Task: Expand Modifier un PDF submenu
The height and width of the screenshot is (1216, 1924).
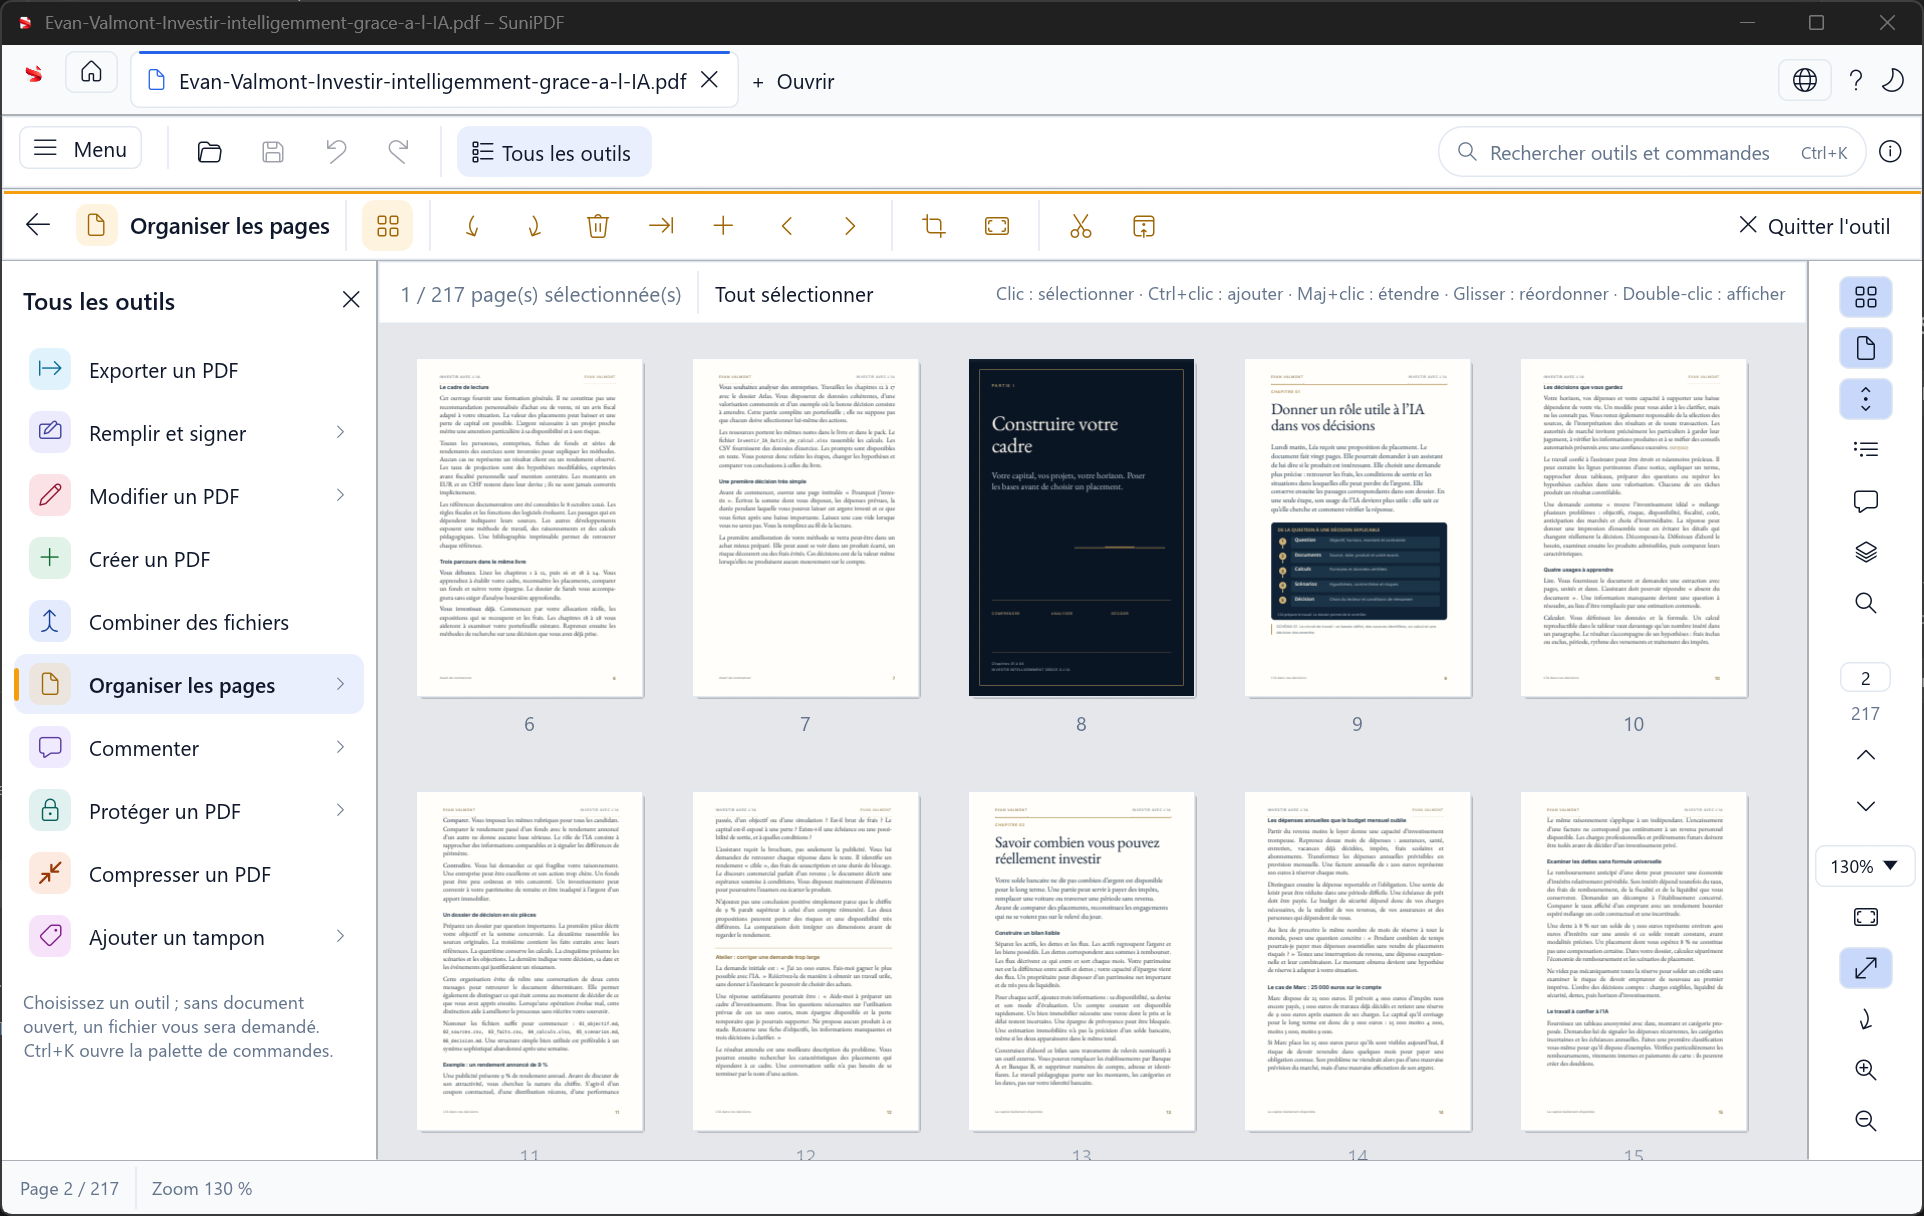Action: coord(341,495)
